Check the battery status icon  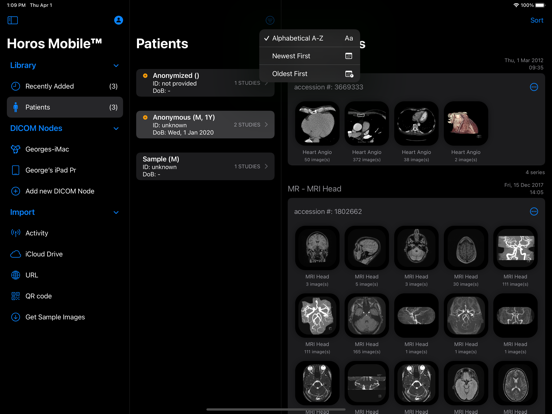540,5
